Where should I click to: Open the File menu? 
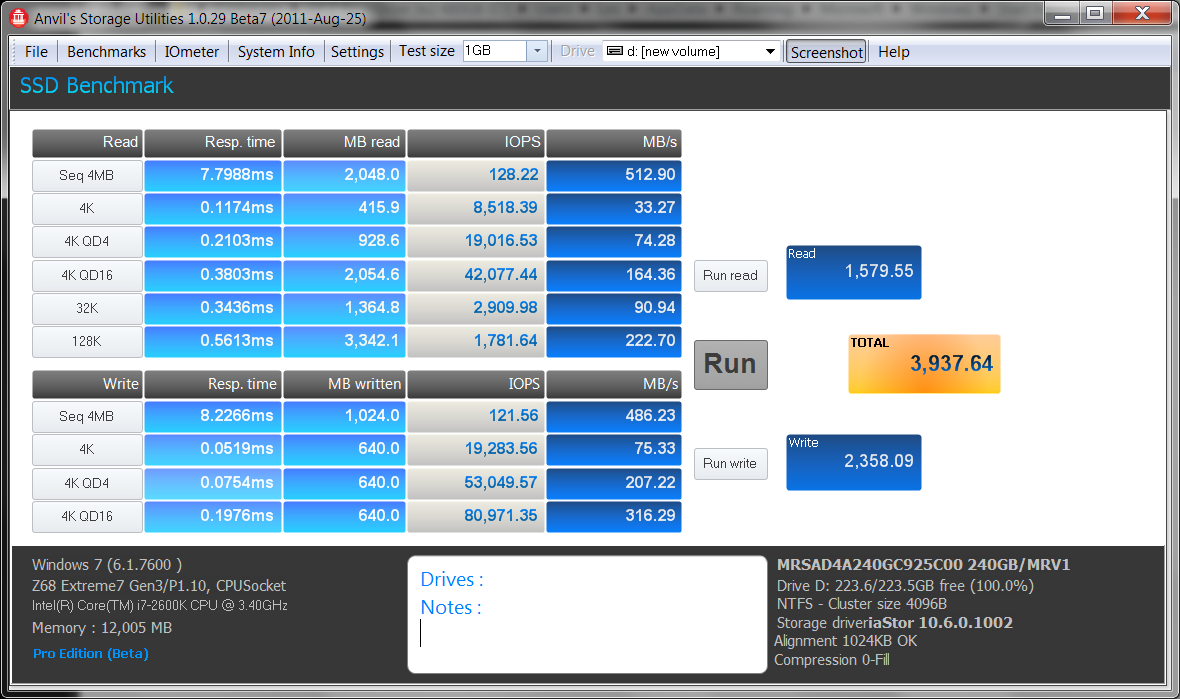[36, 51]
